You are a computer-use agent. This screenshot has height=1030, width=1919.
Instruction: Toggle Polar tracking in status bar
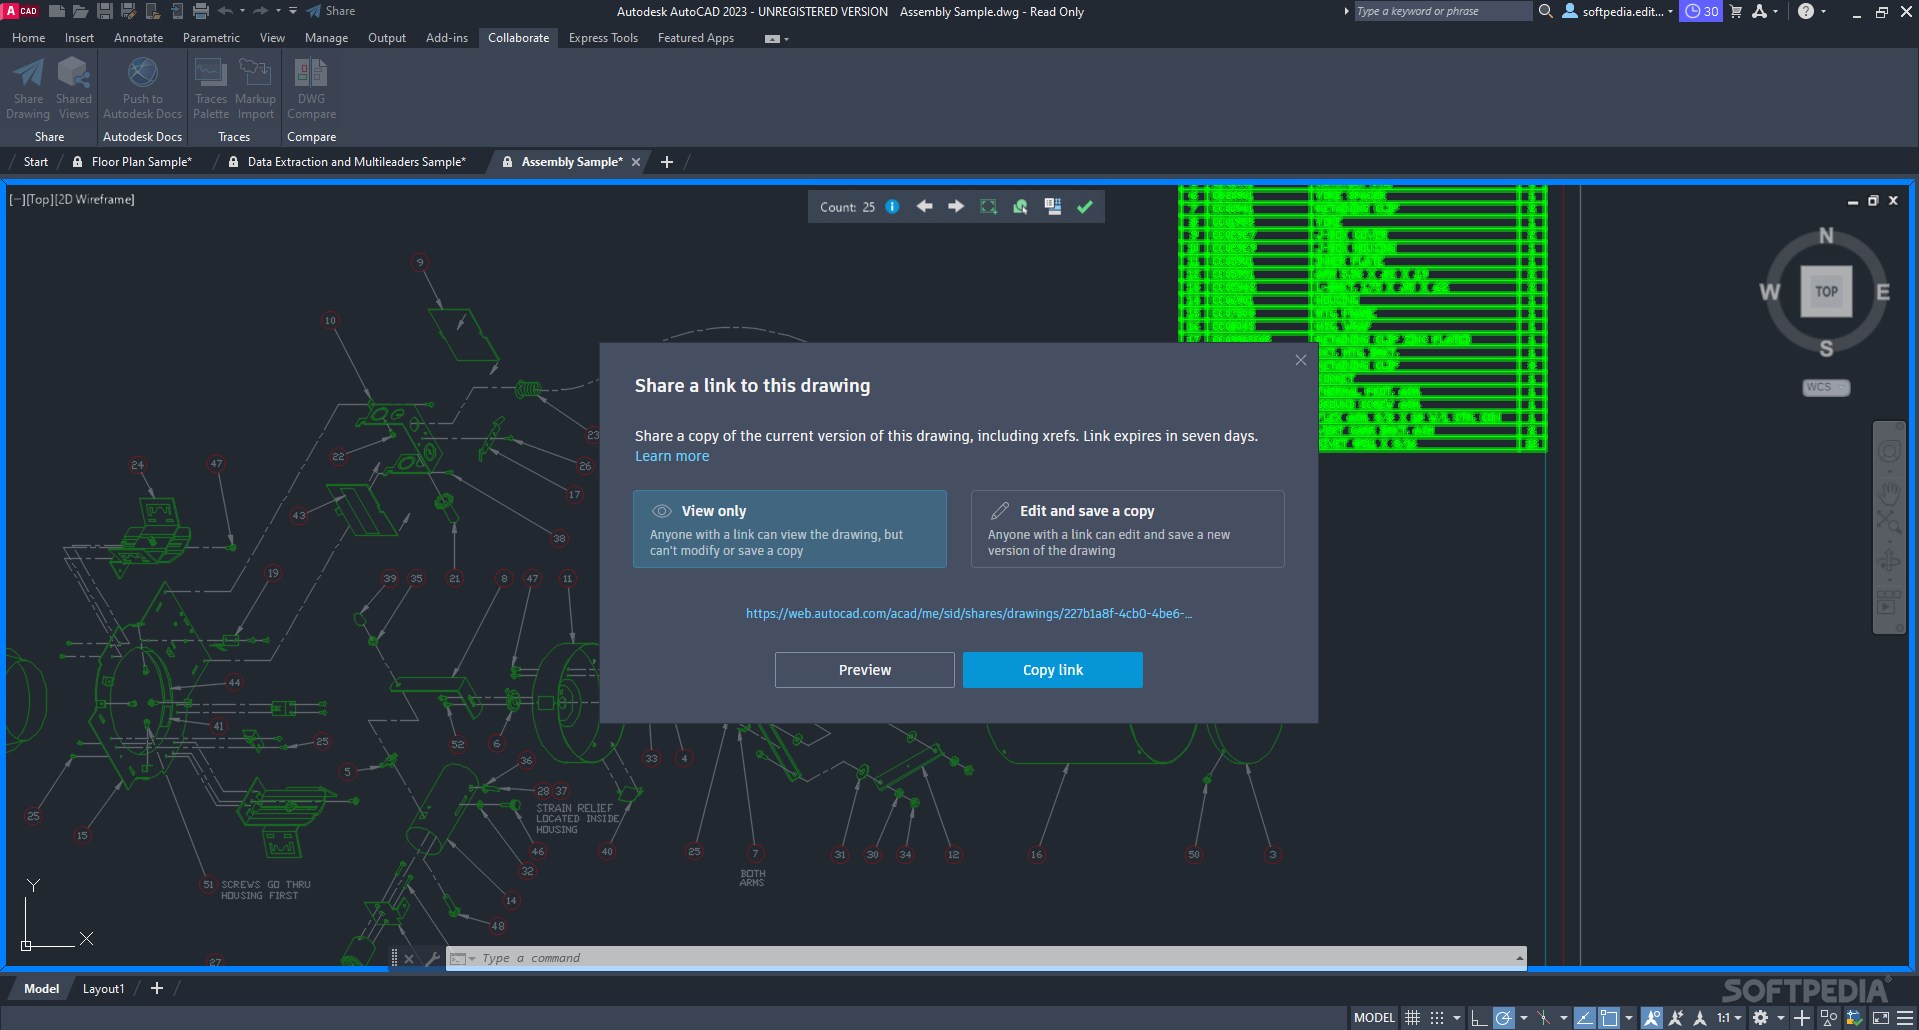[1503, 1018]
